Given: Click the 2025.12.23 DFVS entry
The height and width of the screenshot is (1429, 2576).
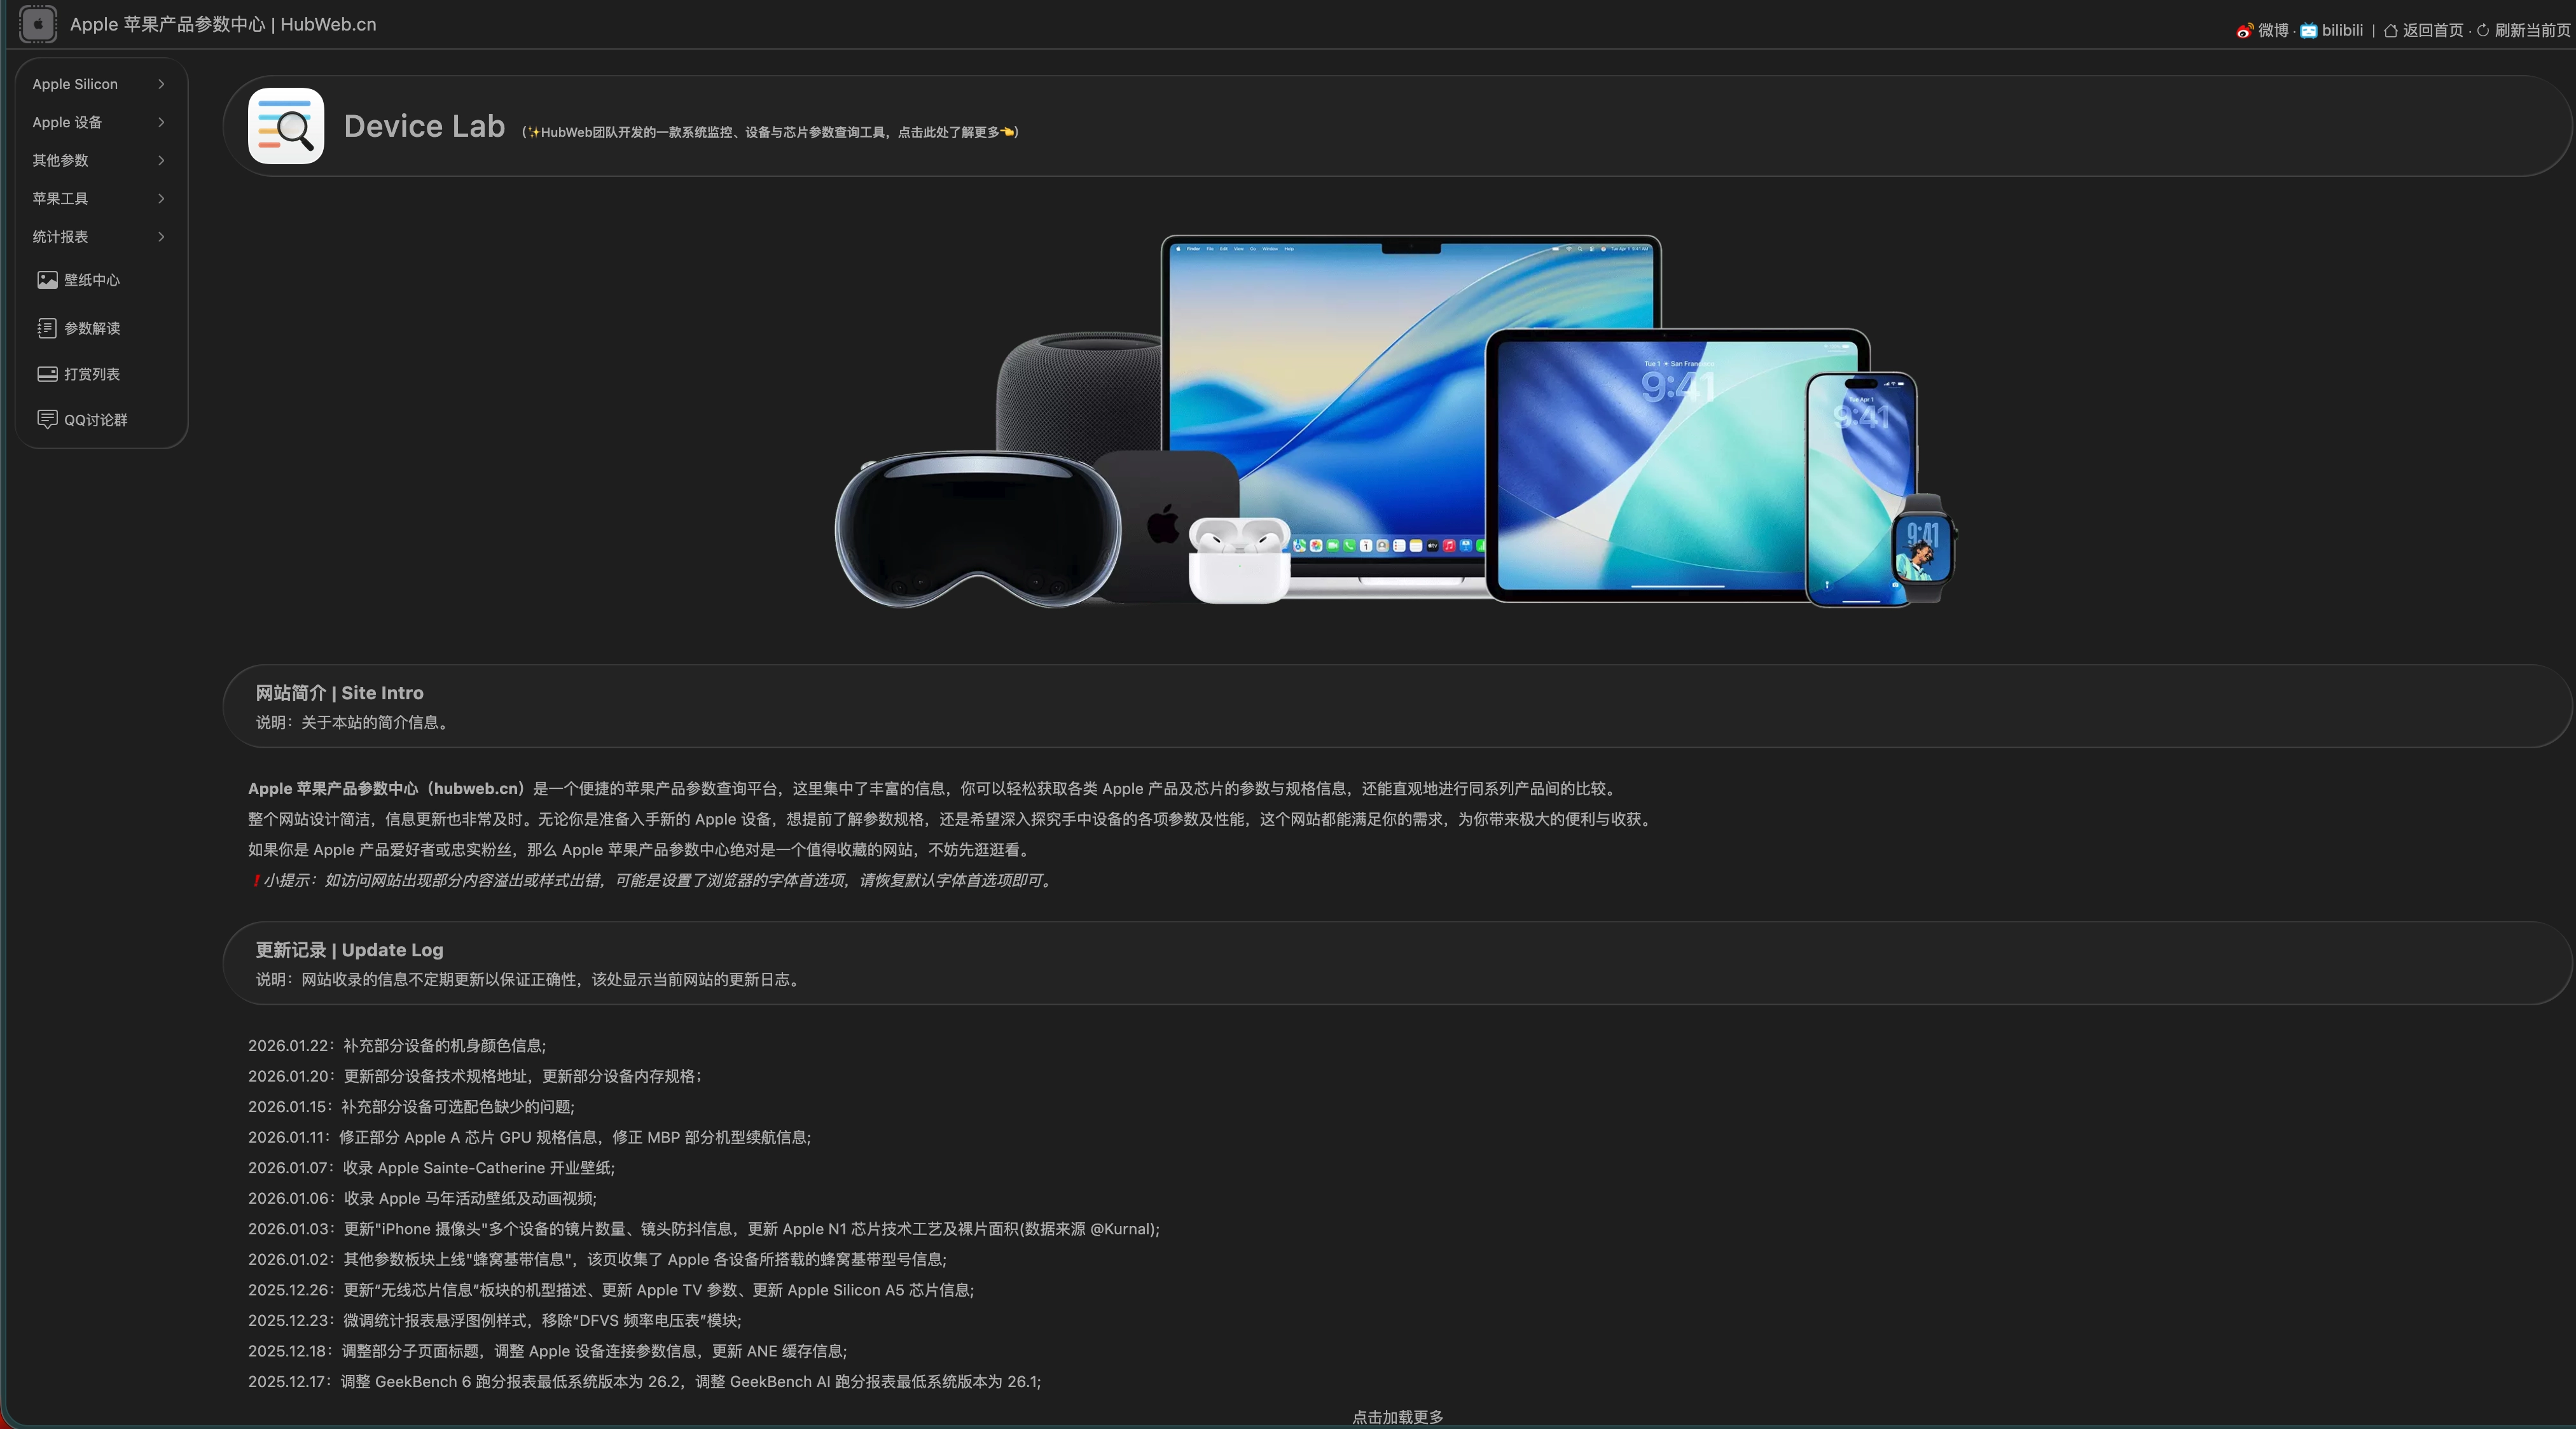Looking at the screenshot, I should 495,1320.
